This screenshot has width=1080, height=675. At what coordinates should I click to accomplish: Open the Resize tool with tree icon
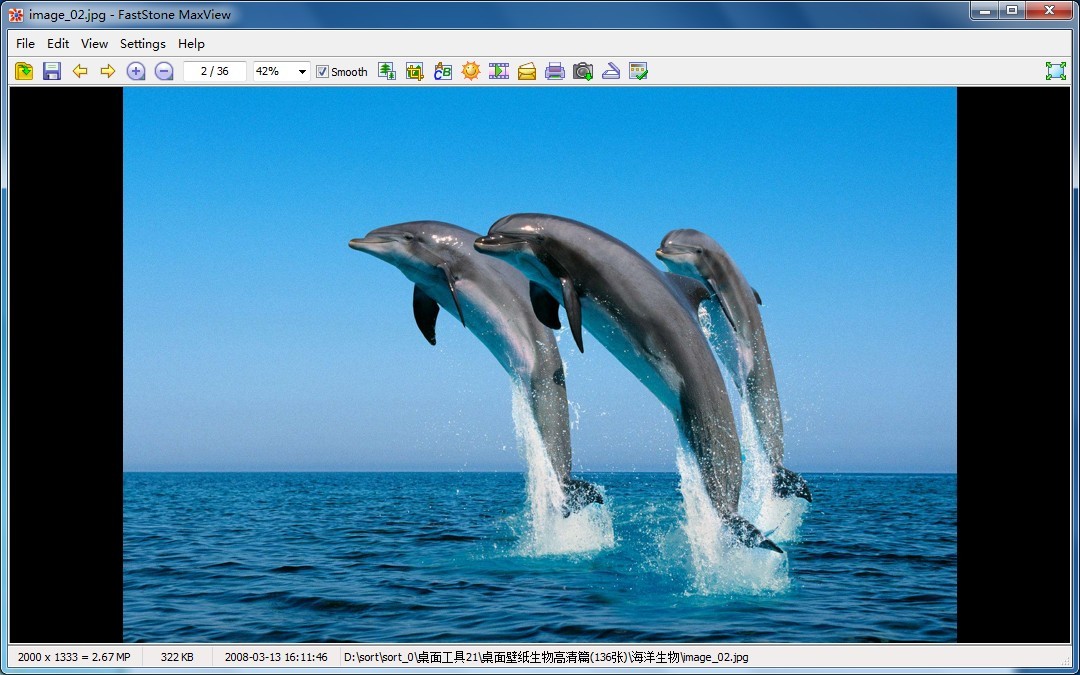387,71
